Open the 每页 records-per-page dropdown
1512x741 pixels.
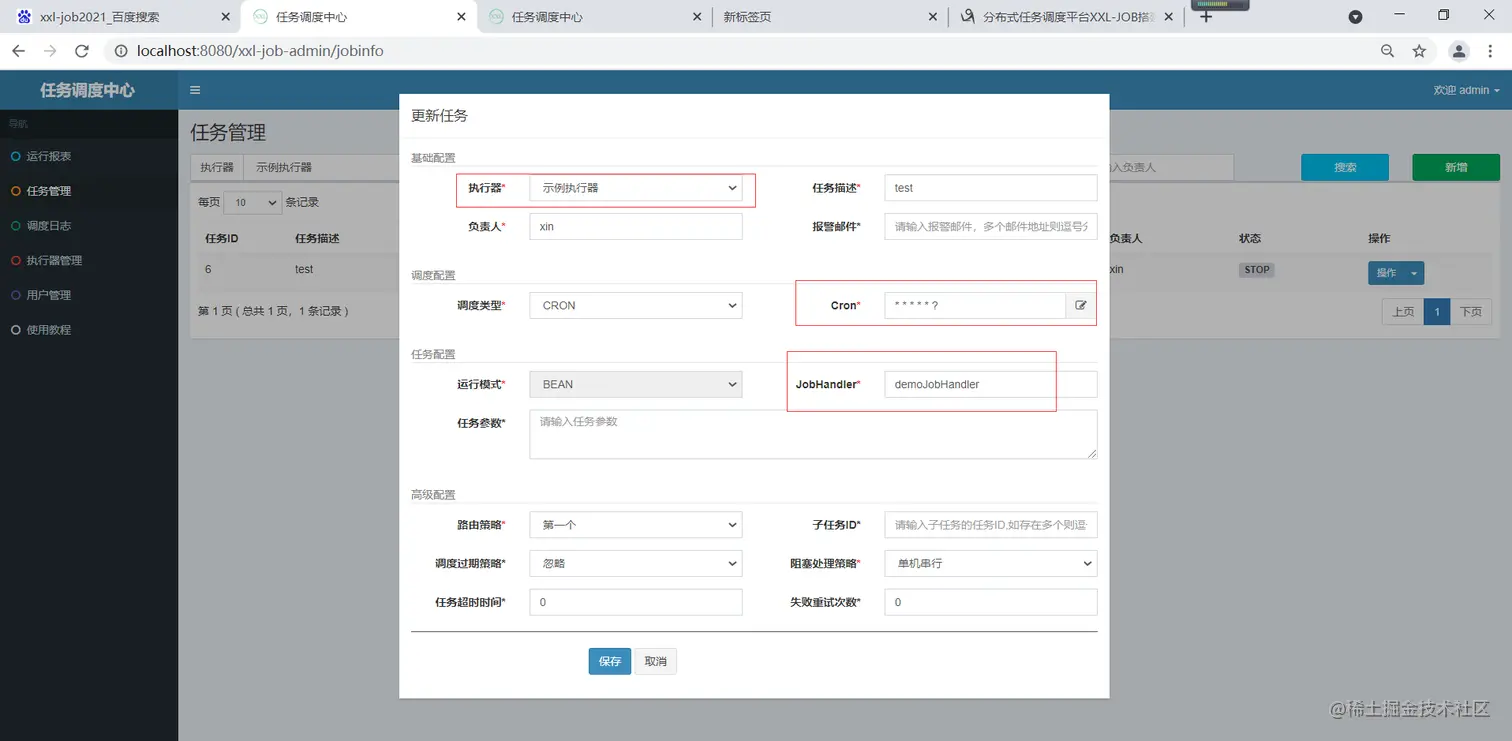coord(253,202)
